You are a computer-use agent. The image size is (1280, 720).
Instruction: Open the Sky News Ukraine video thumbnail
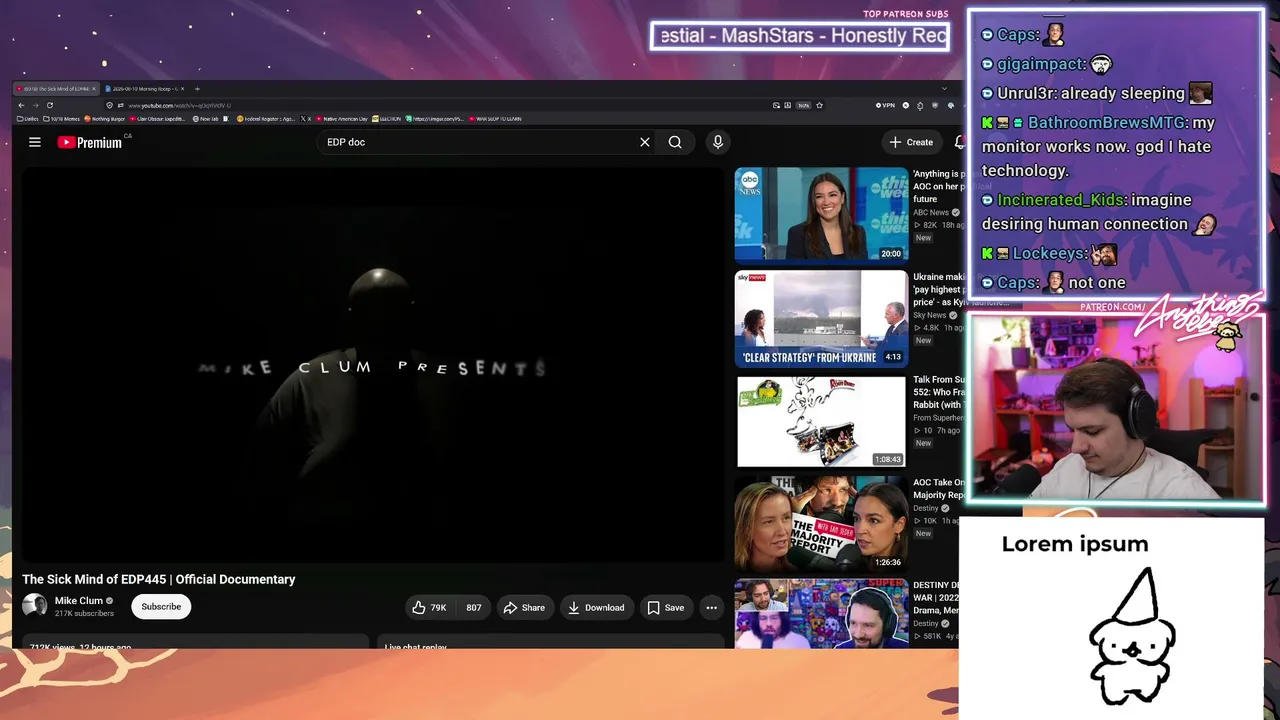point(821,318)
